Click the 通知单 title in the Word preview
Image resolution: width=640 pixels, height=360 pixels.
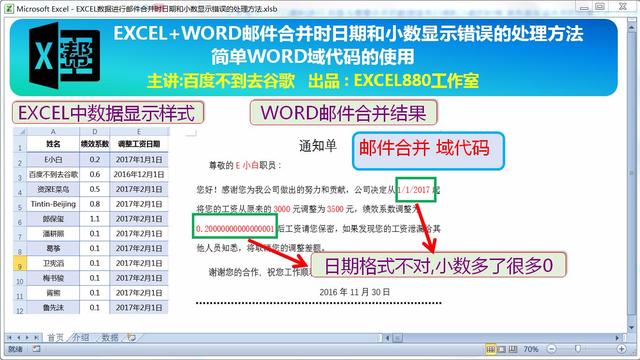pyautogui.click(x=318, y=145)
